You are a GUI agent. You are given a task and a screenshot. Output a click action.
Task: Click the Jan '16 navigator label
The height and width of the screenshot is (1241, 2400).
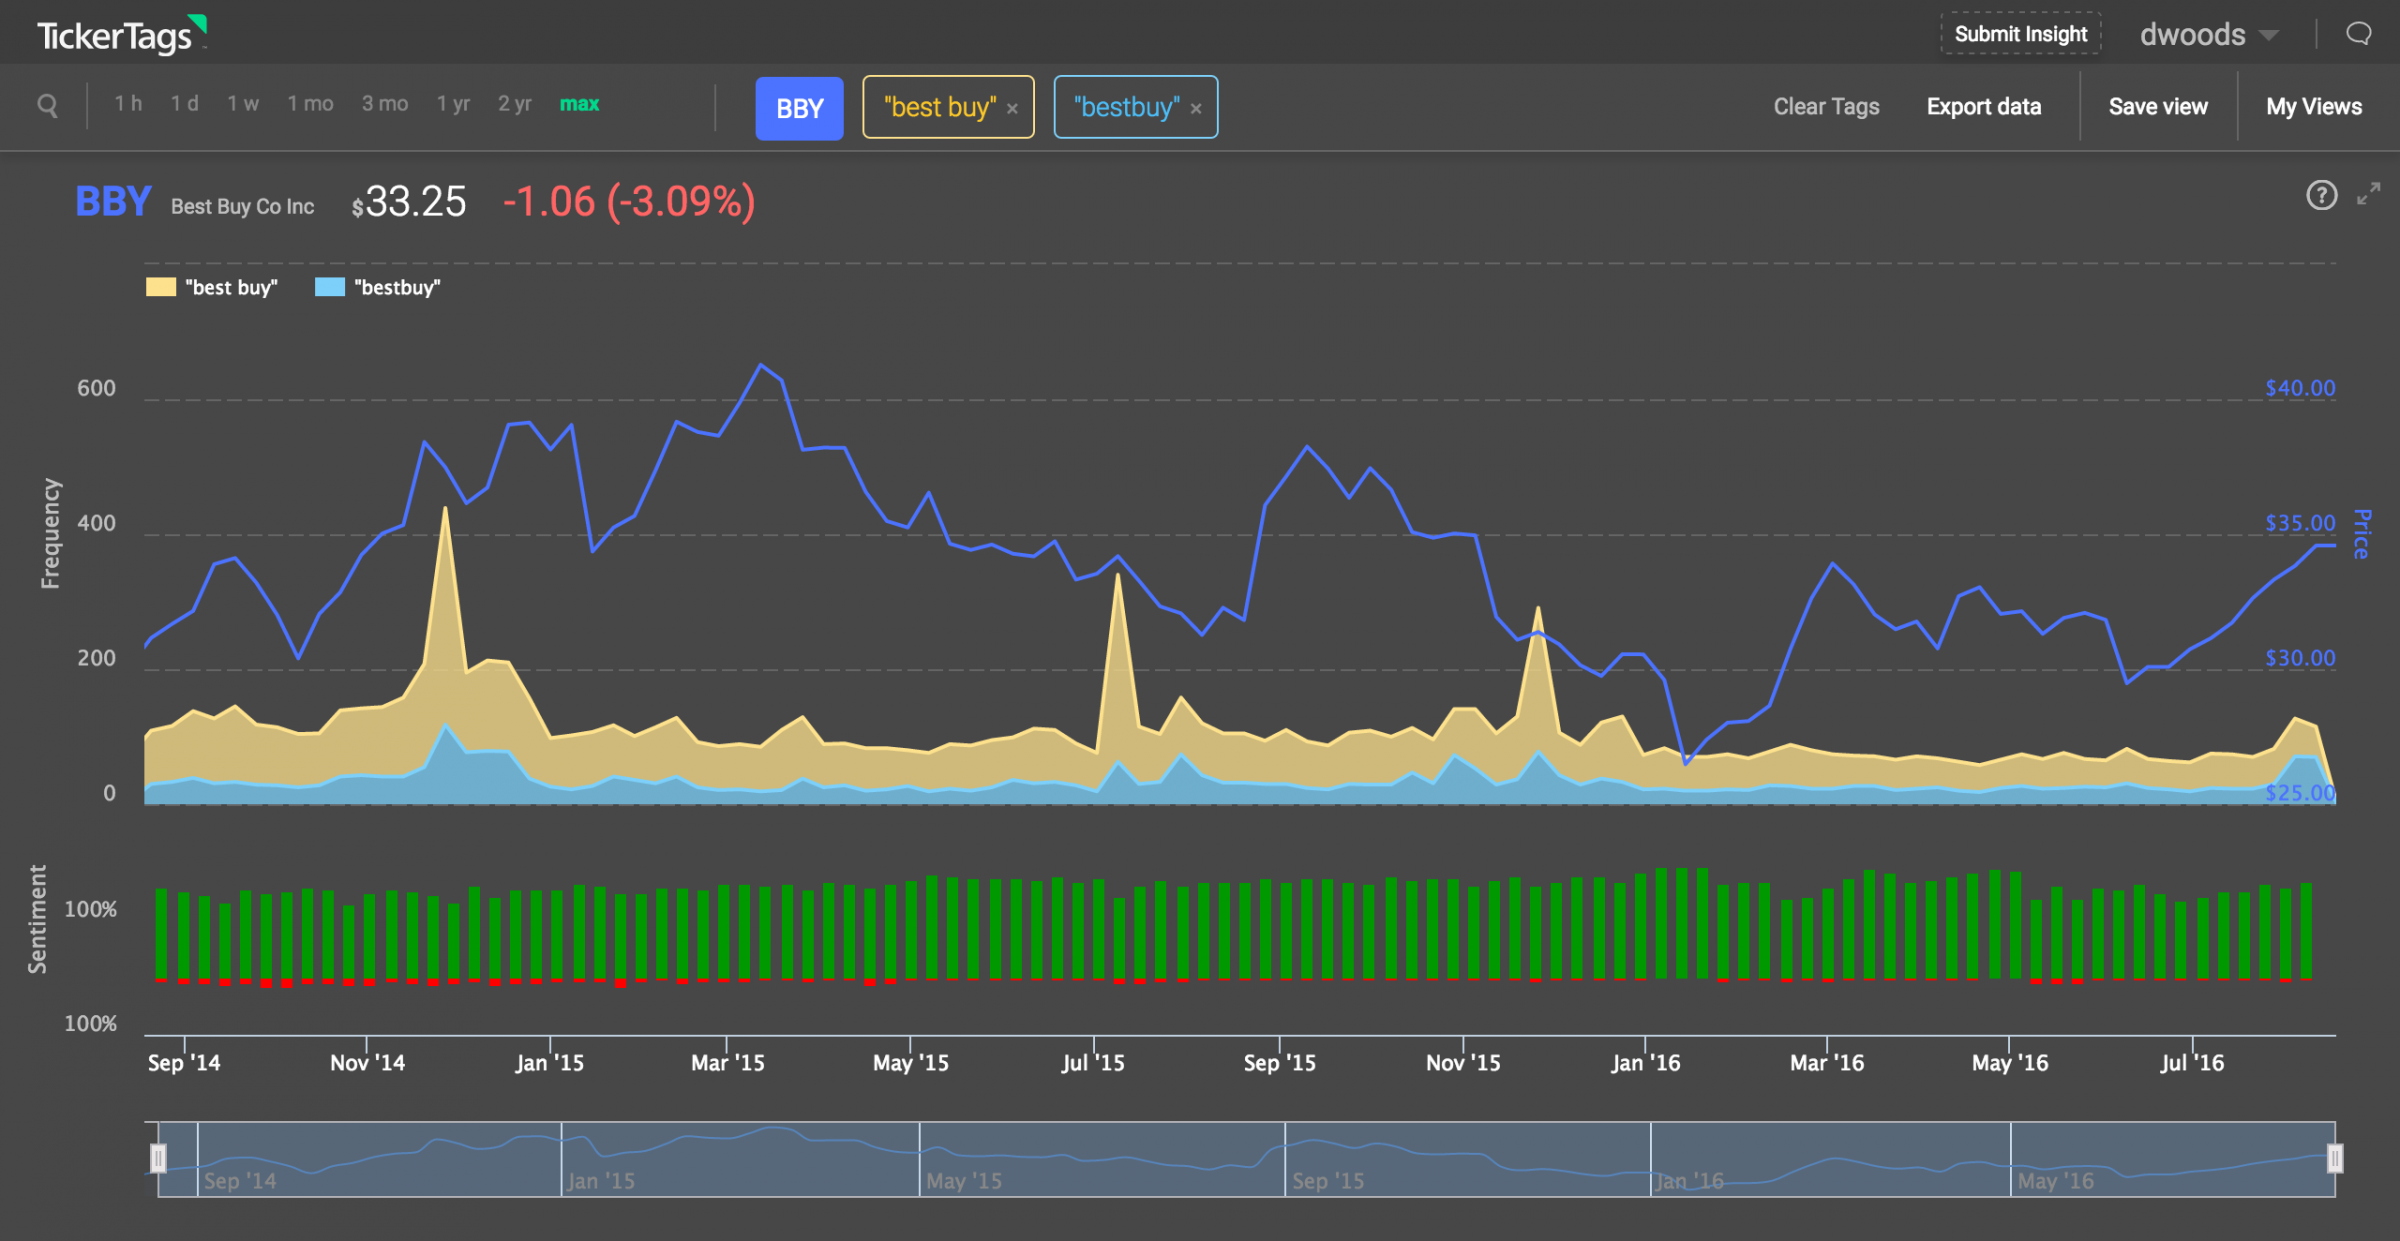click(1689, 1181)
